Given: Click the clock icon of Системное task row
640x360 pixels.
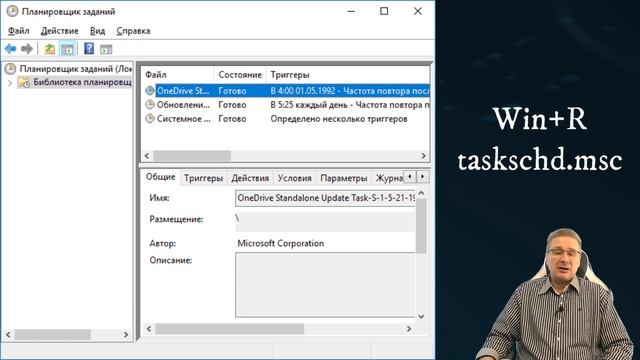Looking at the screenshot, I should pos(150,118).
